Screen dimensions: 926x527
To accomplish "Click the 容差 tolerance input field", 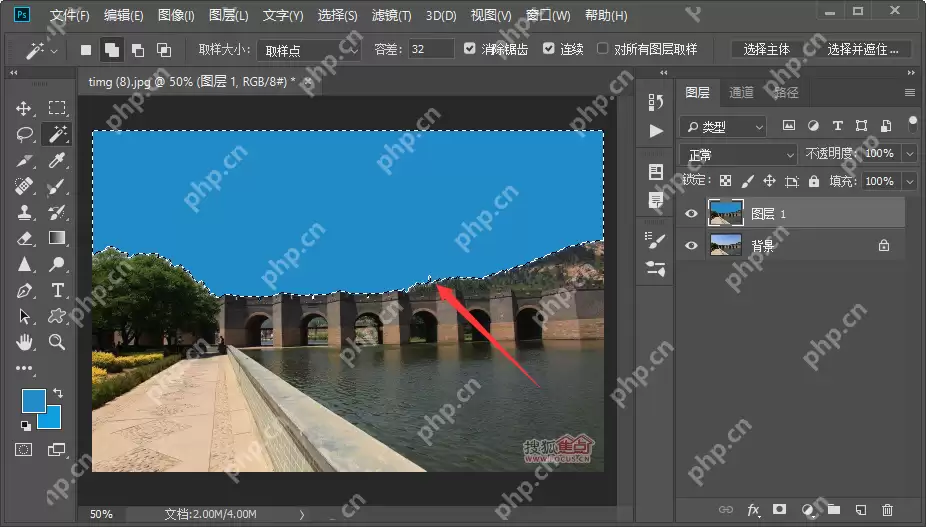I will point(431,49).
